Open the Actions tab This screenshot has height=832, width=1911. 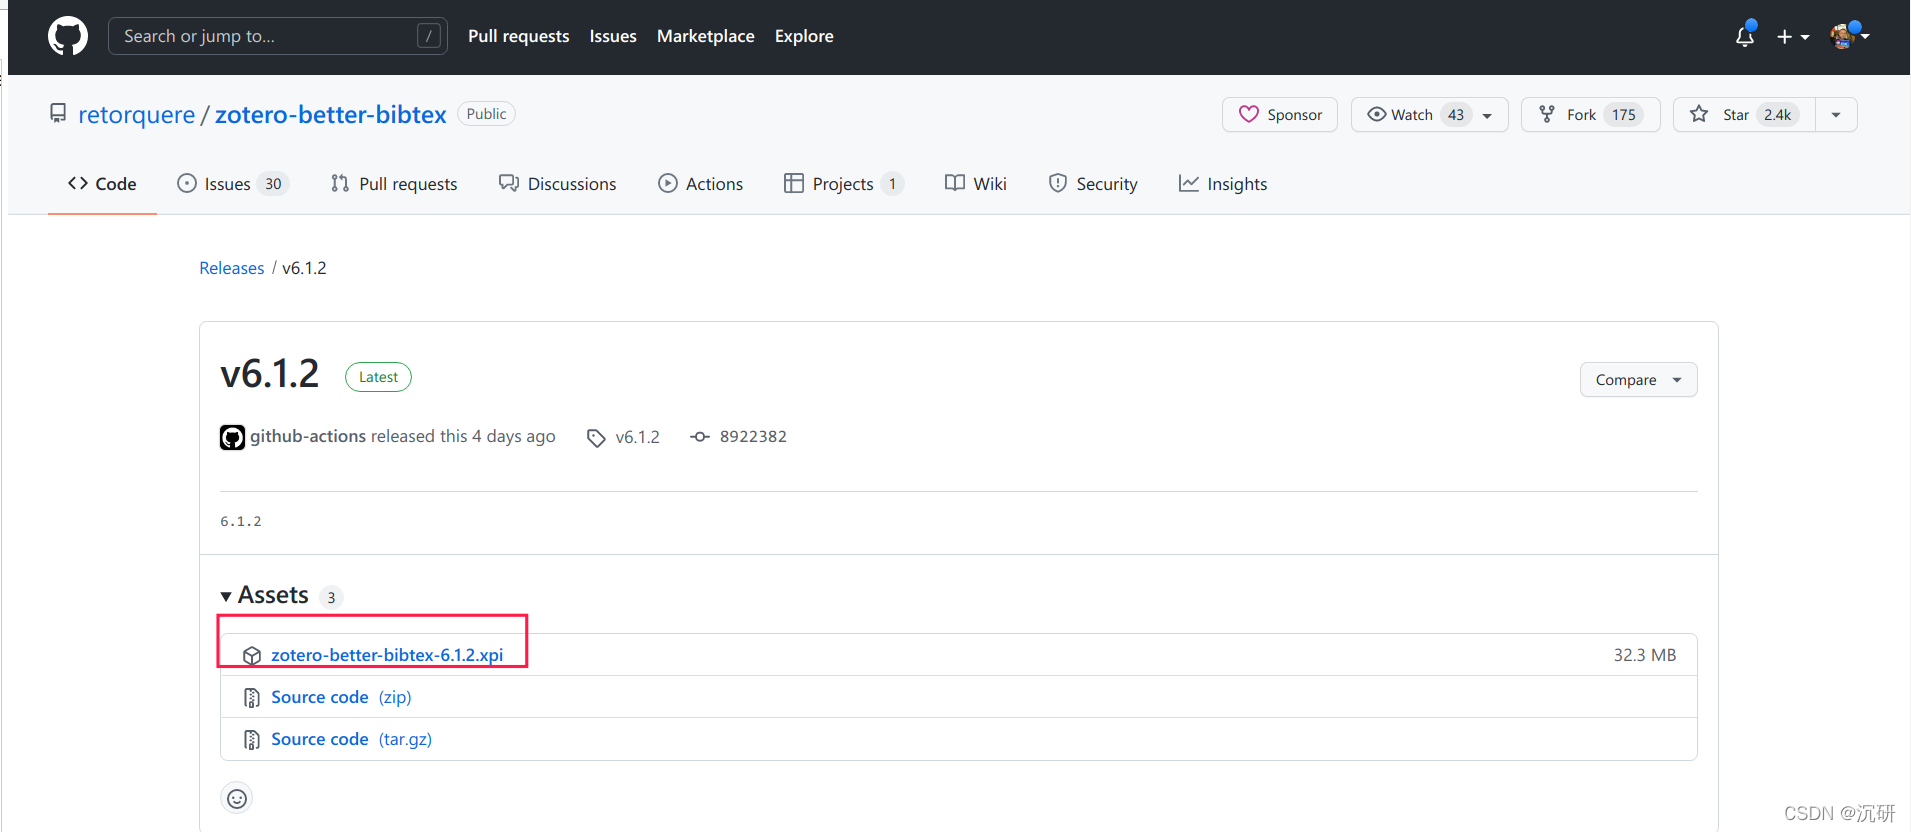coord(700,184)
